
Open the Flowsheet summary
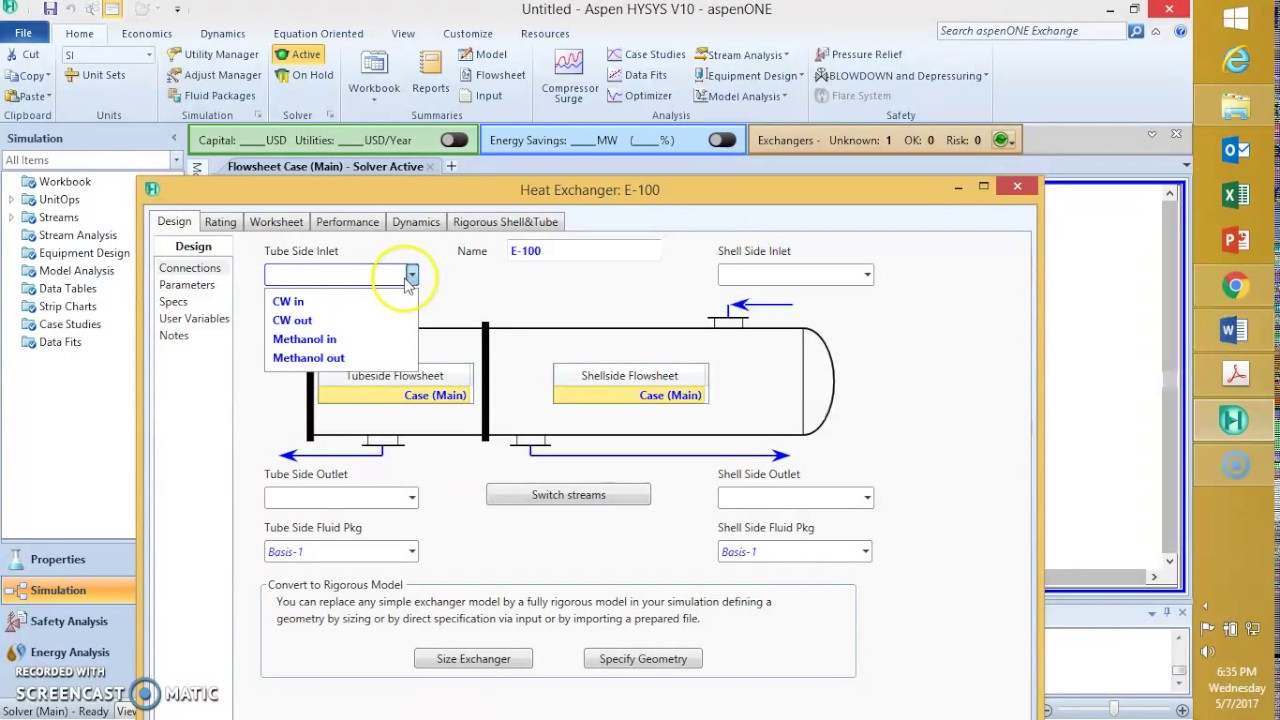coord(492,75)
